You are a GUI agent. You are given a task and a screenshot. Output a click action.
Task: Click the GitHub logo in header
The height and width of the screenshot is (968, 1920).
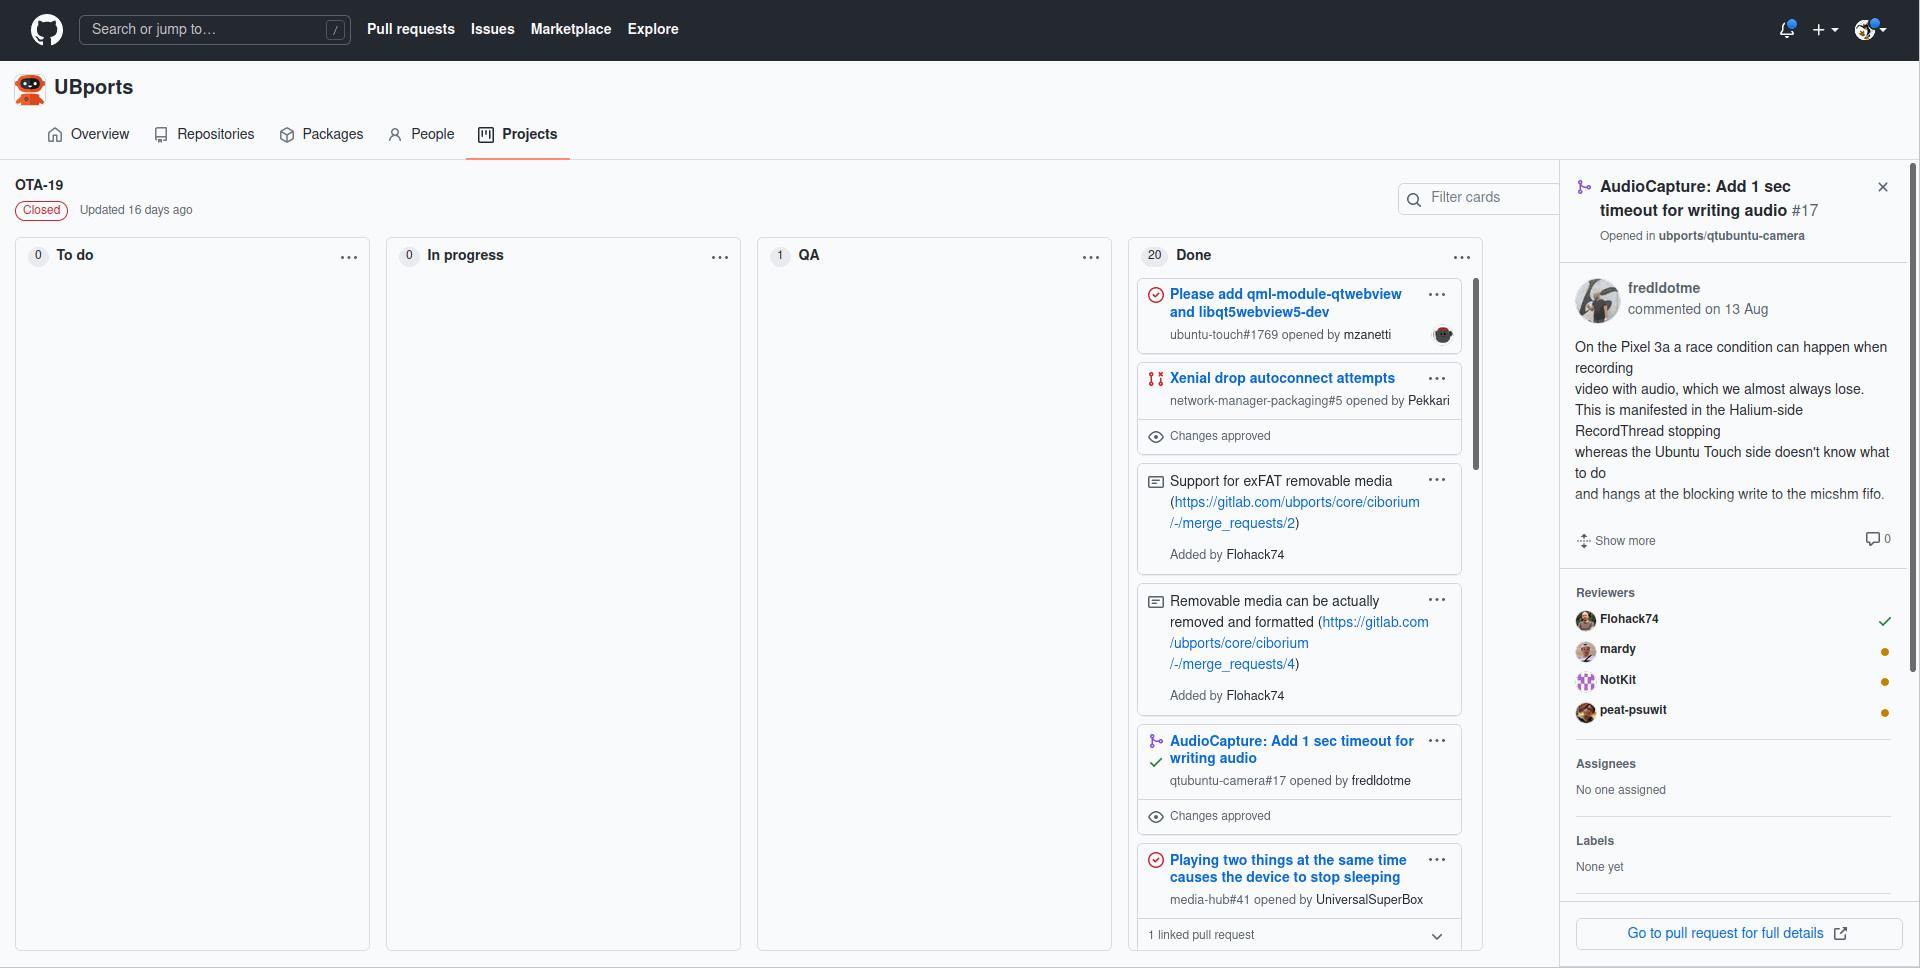(46, 30)
